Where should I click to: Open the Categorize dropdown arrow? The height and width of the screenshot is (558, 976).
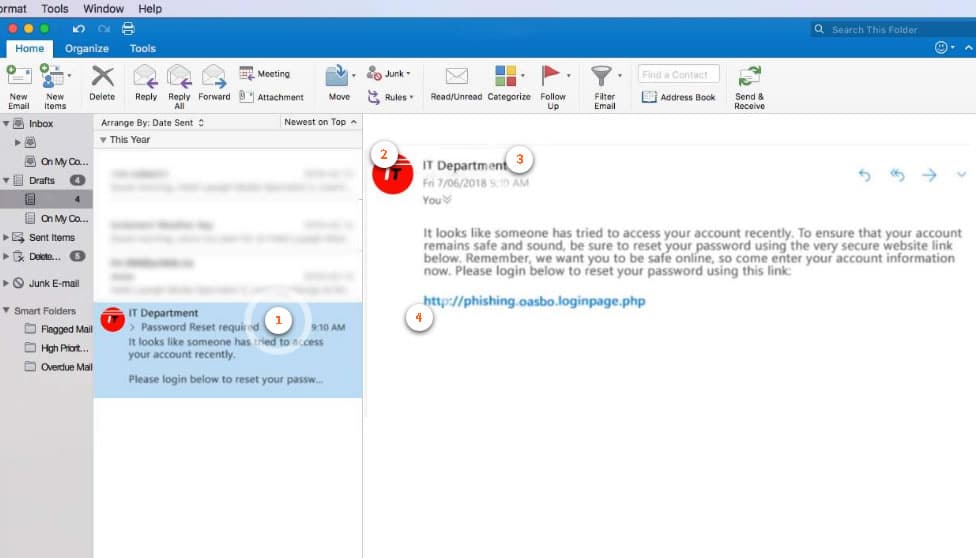click(522, 75)
